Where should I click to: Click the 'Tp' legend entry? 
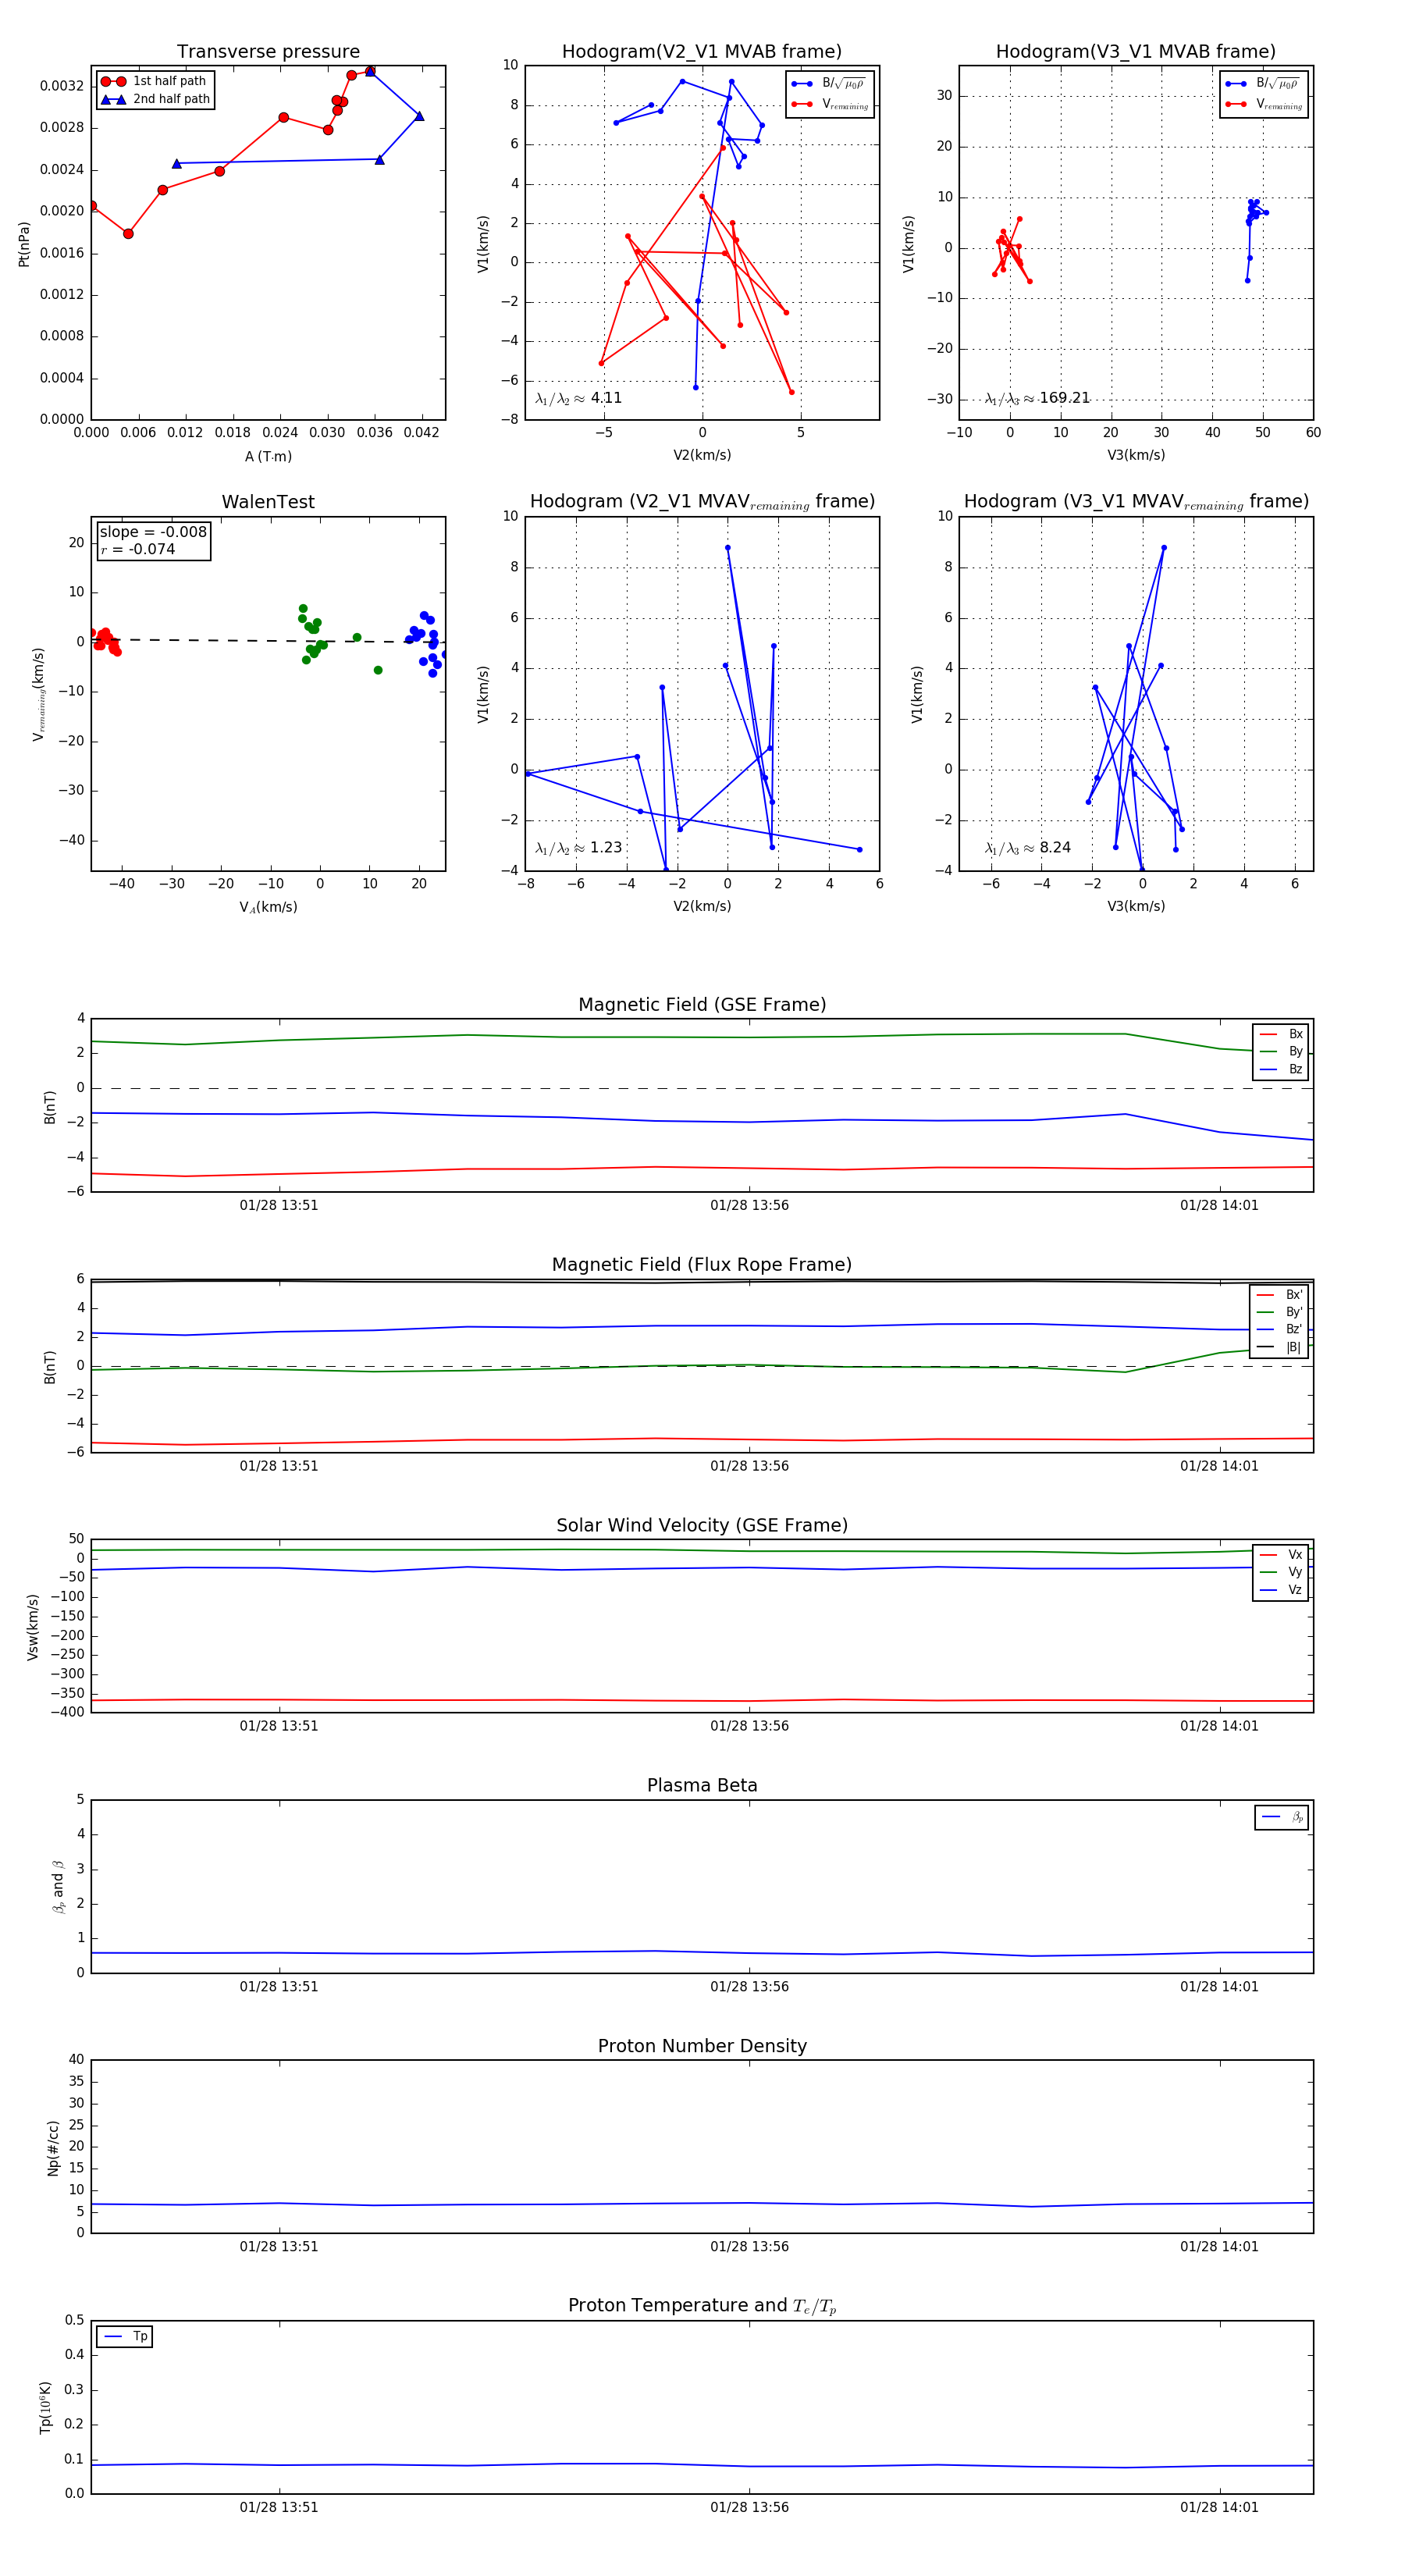click(125, 2337)
